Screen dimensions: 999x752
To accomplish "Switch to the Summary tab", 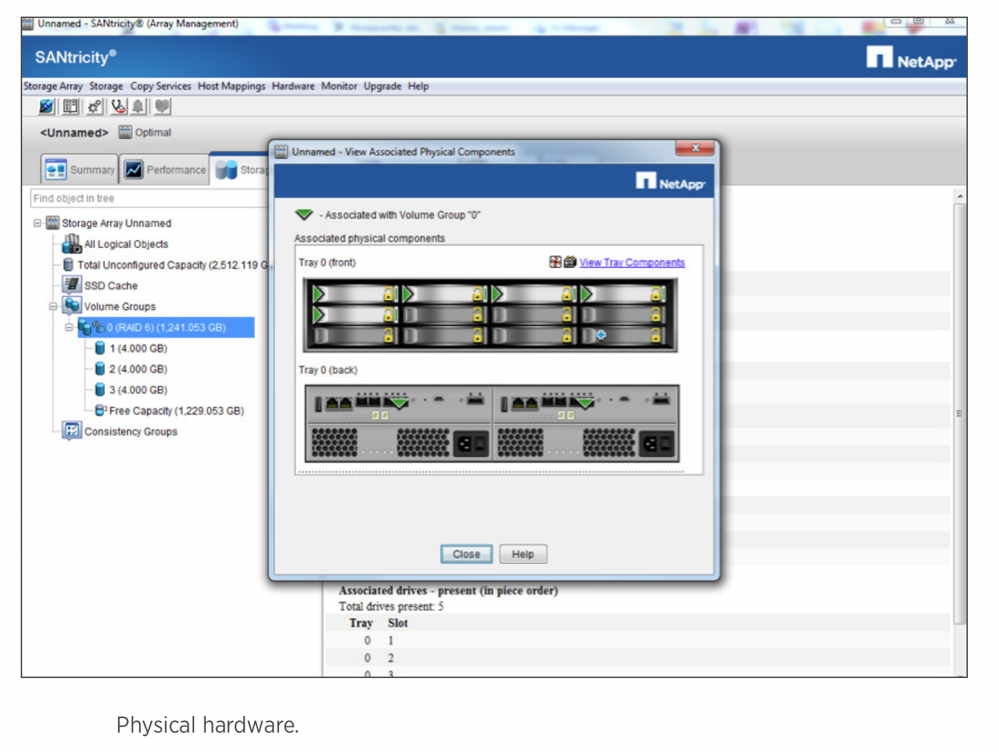I will click(80, 170).
